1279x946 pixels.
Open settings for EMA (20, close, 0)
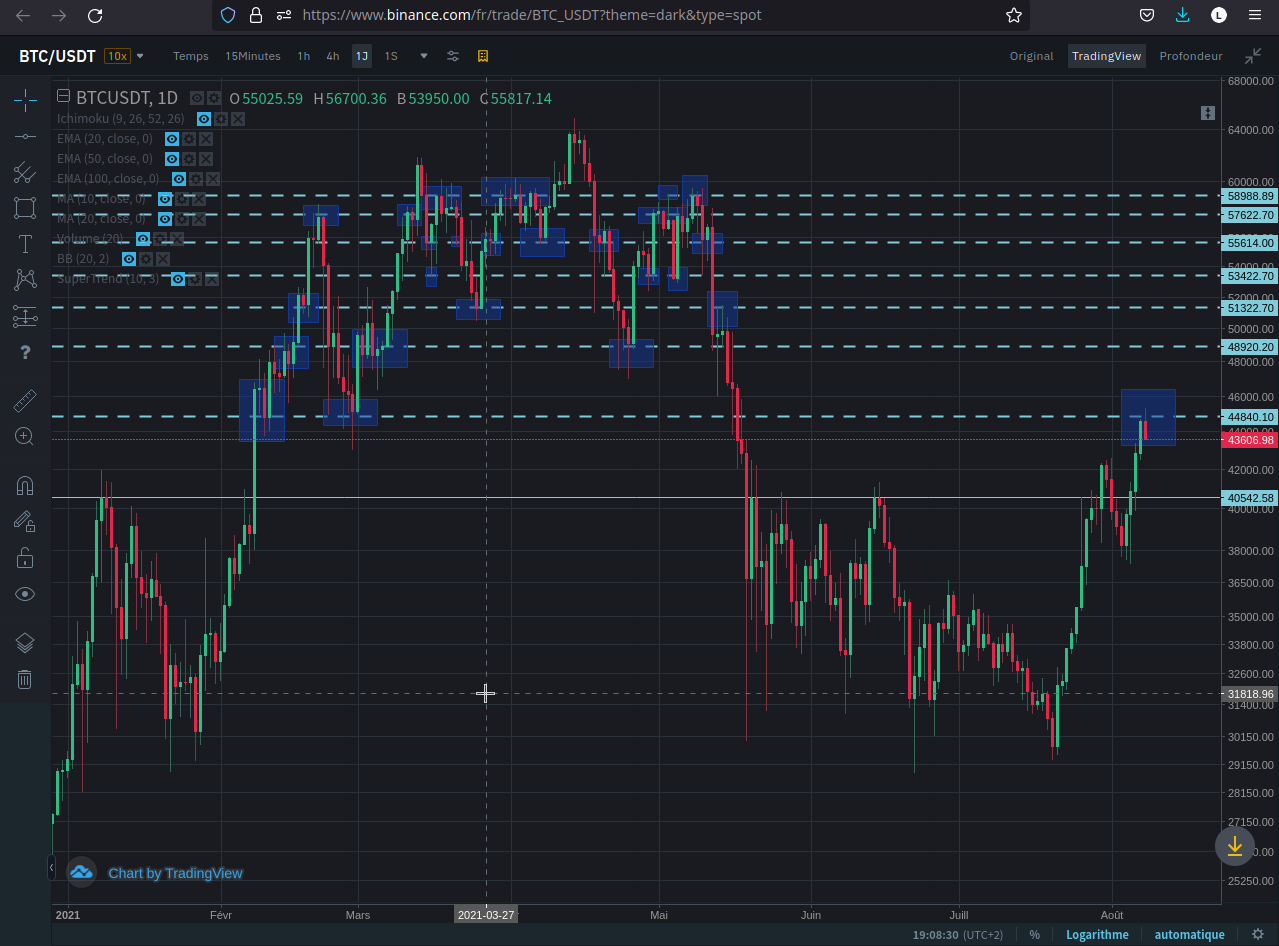188,139
